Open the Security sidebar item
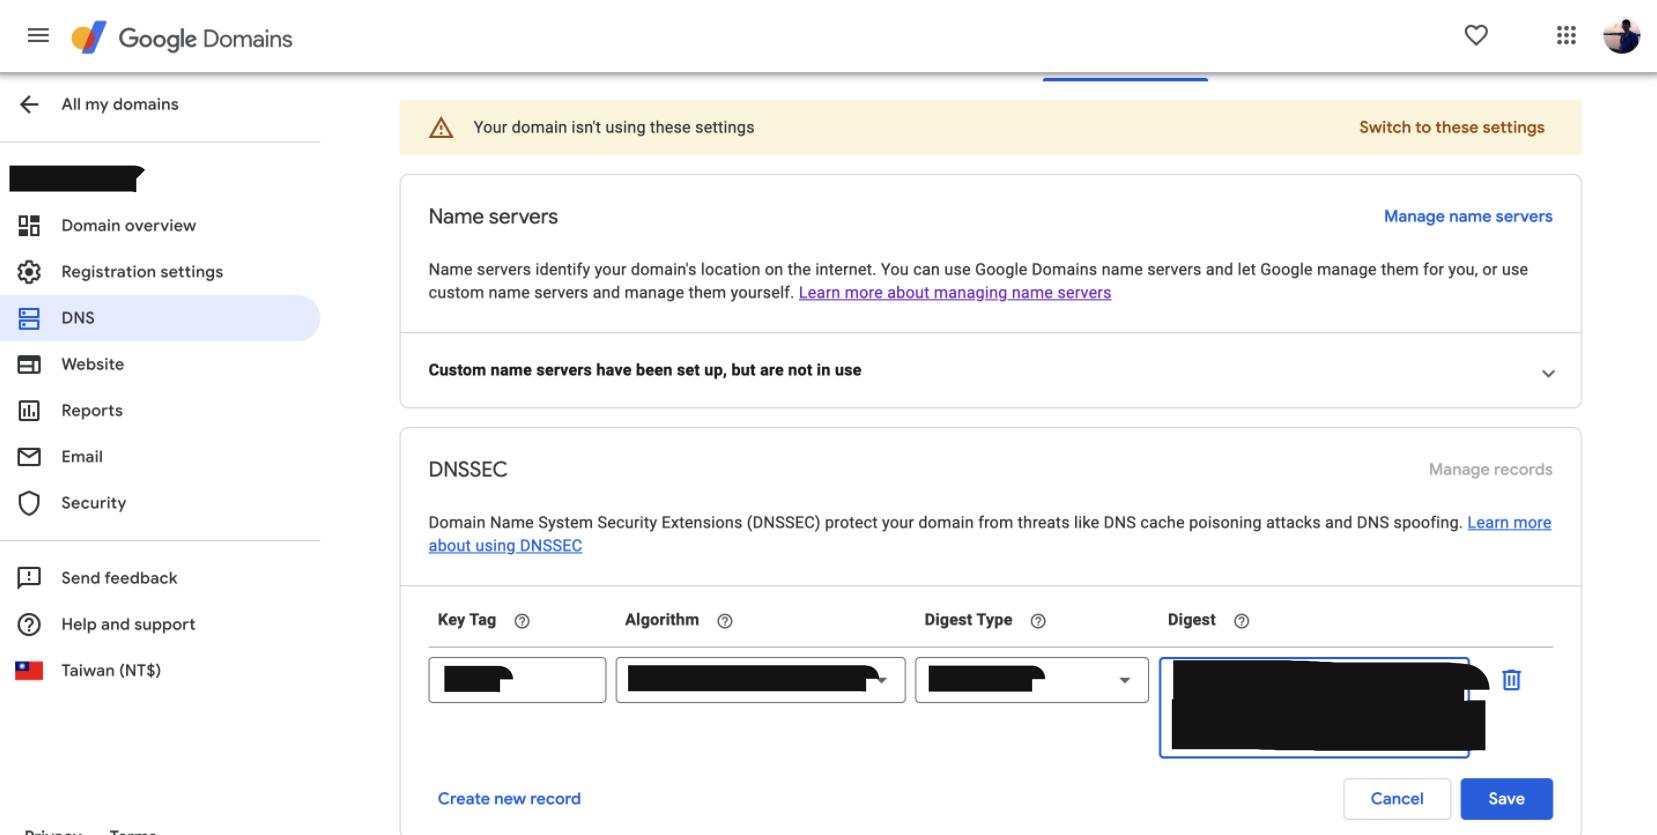Image resolution: width=1657 pixels, height=835 pixels. coord(93,503)
